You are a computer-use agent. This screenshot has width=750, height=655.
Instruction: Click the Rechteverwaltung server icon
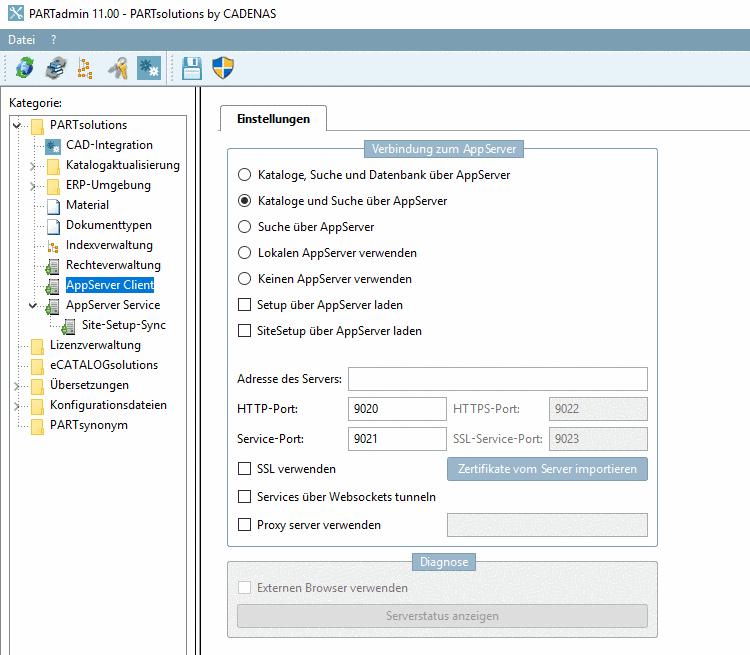coord(53,266)
